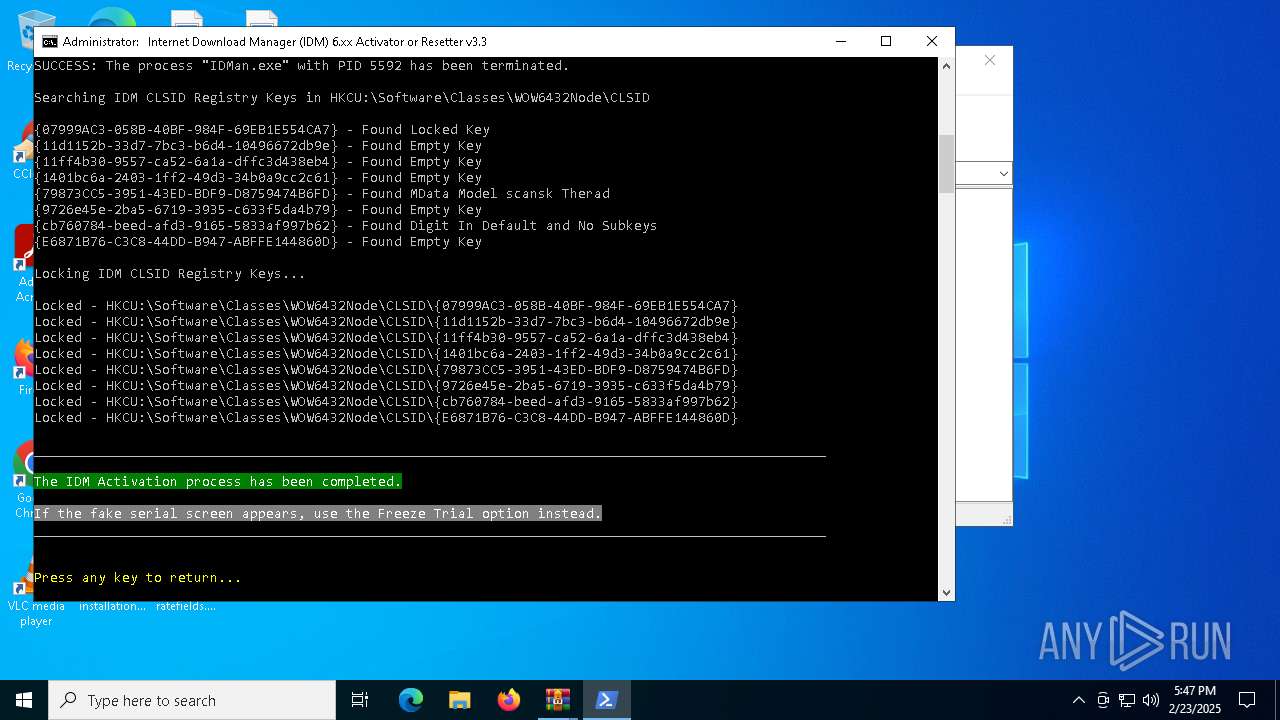
Task: Open the Windows Start menu
Action: [24, 700]
